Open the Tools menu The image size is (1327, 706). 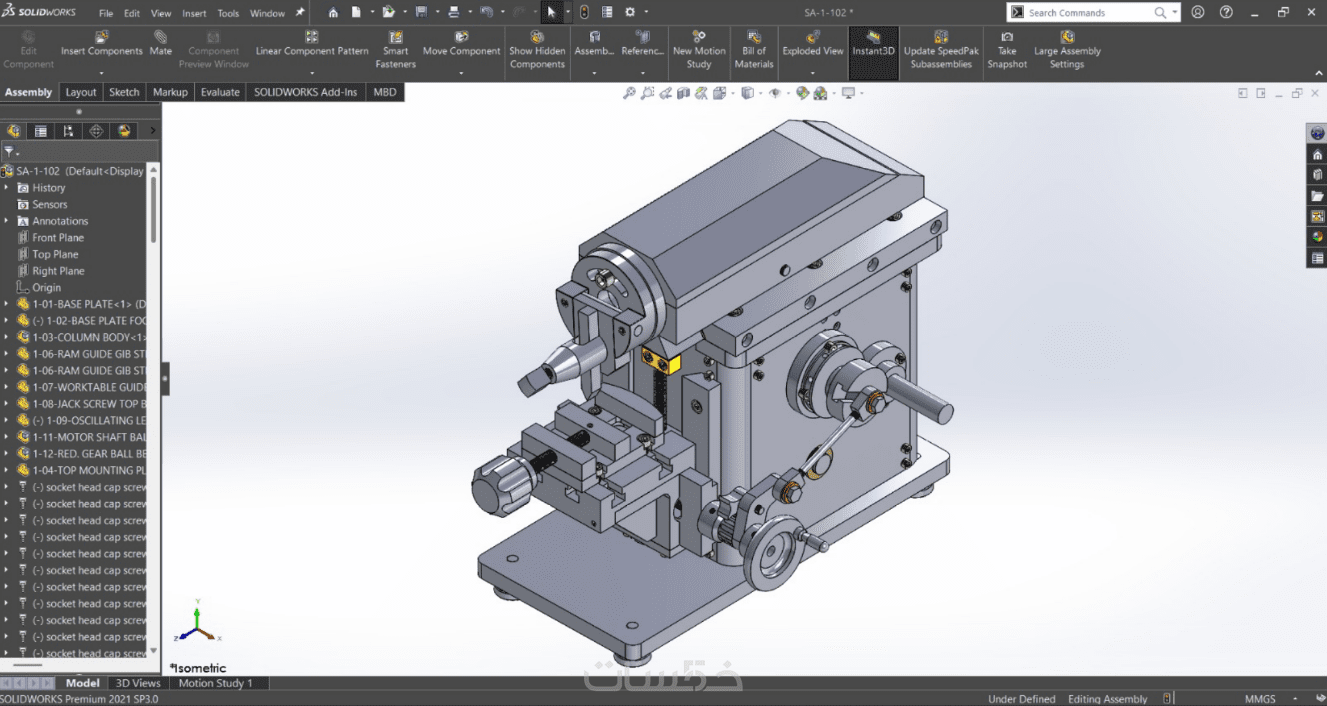pyautogui.click(x=228, y=13)
